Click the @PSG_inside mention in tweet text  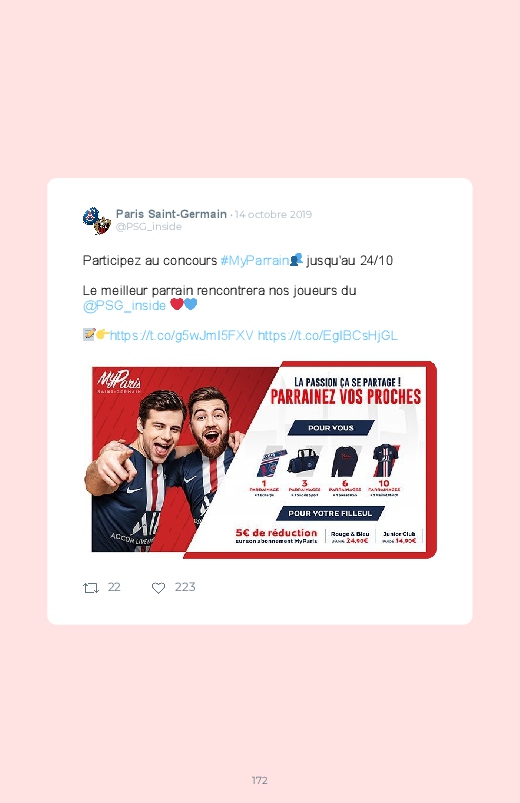point(124,306)
